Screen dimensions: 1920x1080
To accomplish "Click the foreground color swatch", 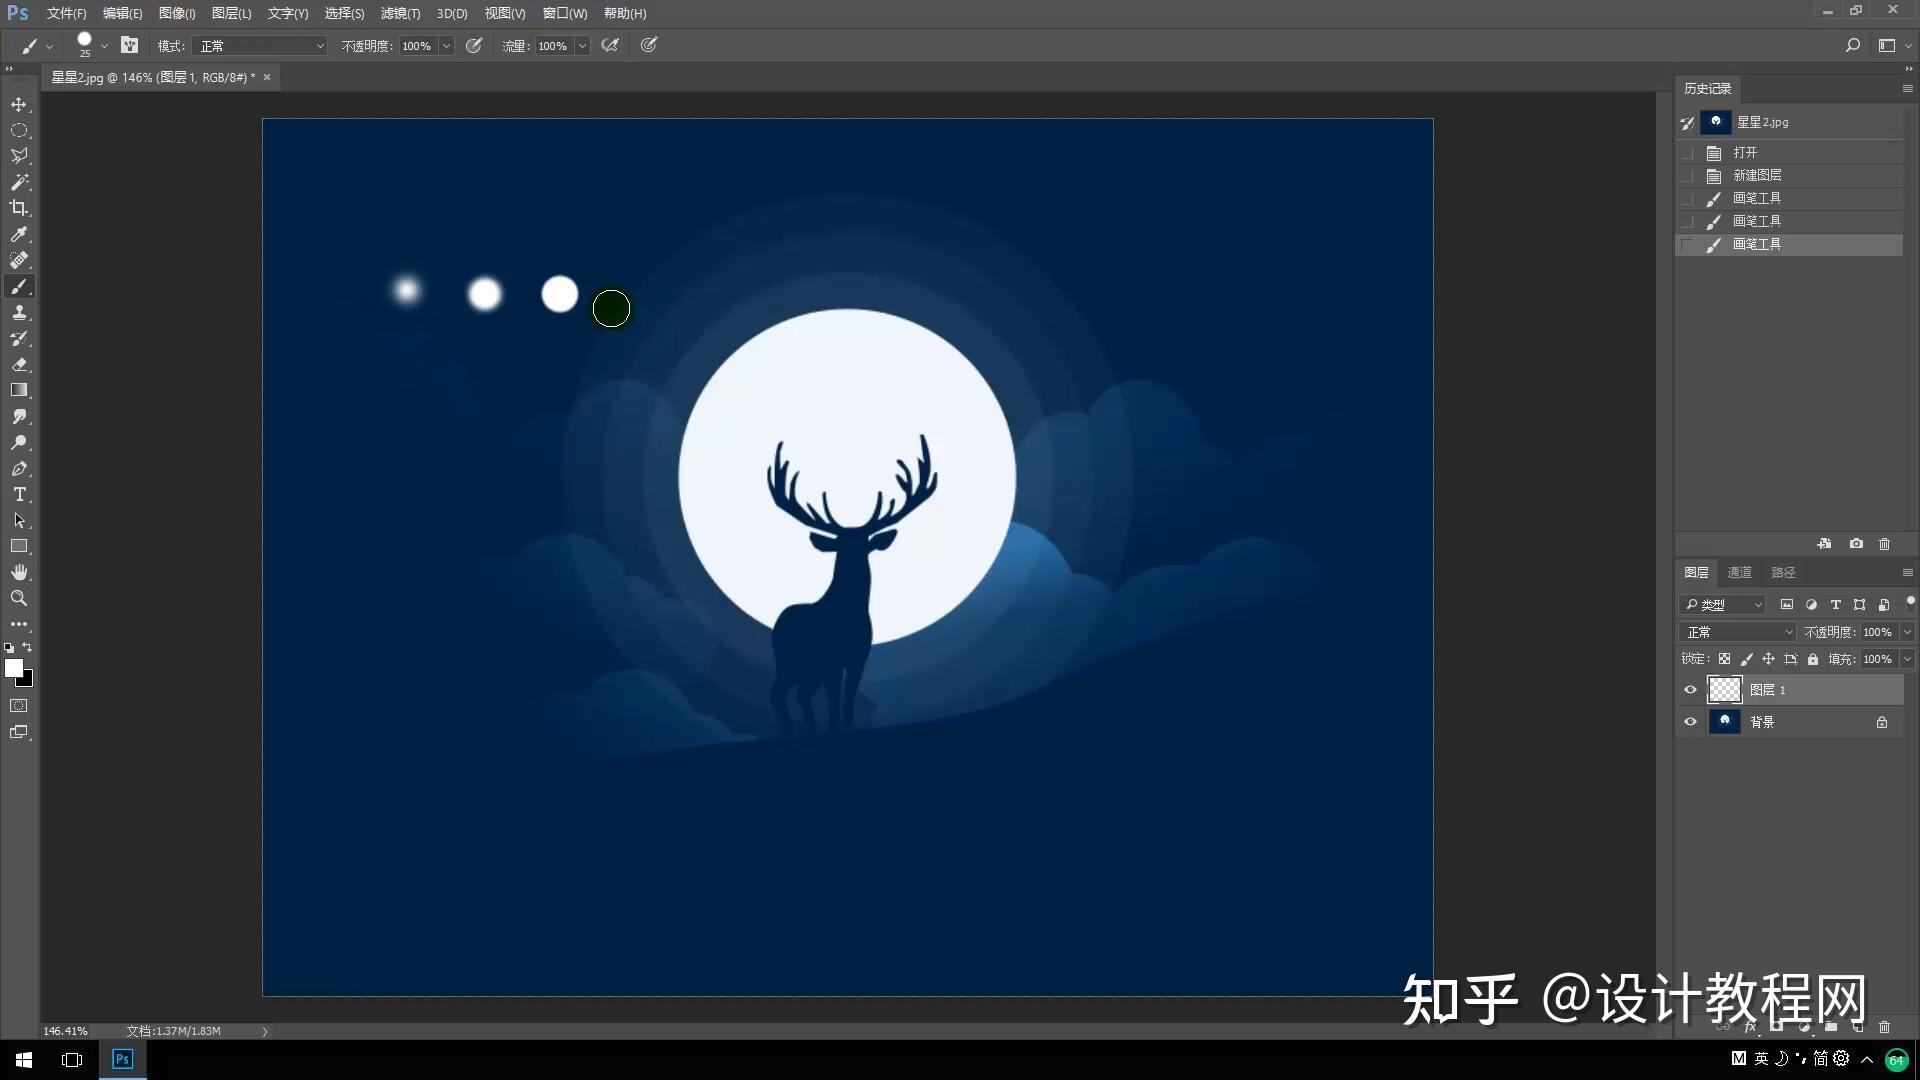I will [x=13, y=668].
